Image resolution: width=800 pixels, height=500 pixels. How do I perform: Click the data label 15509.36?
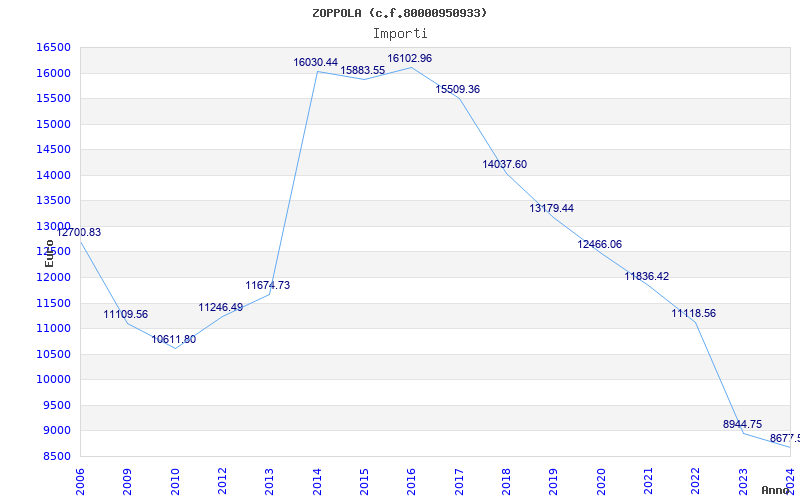tap(457, 89)
